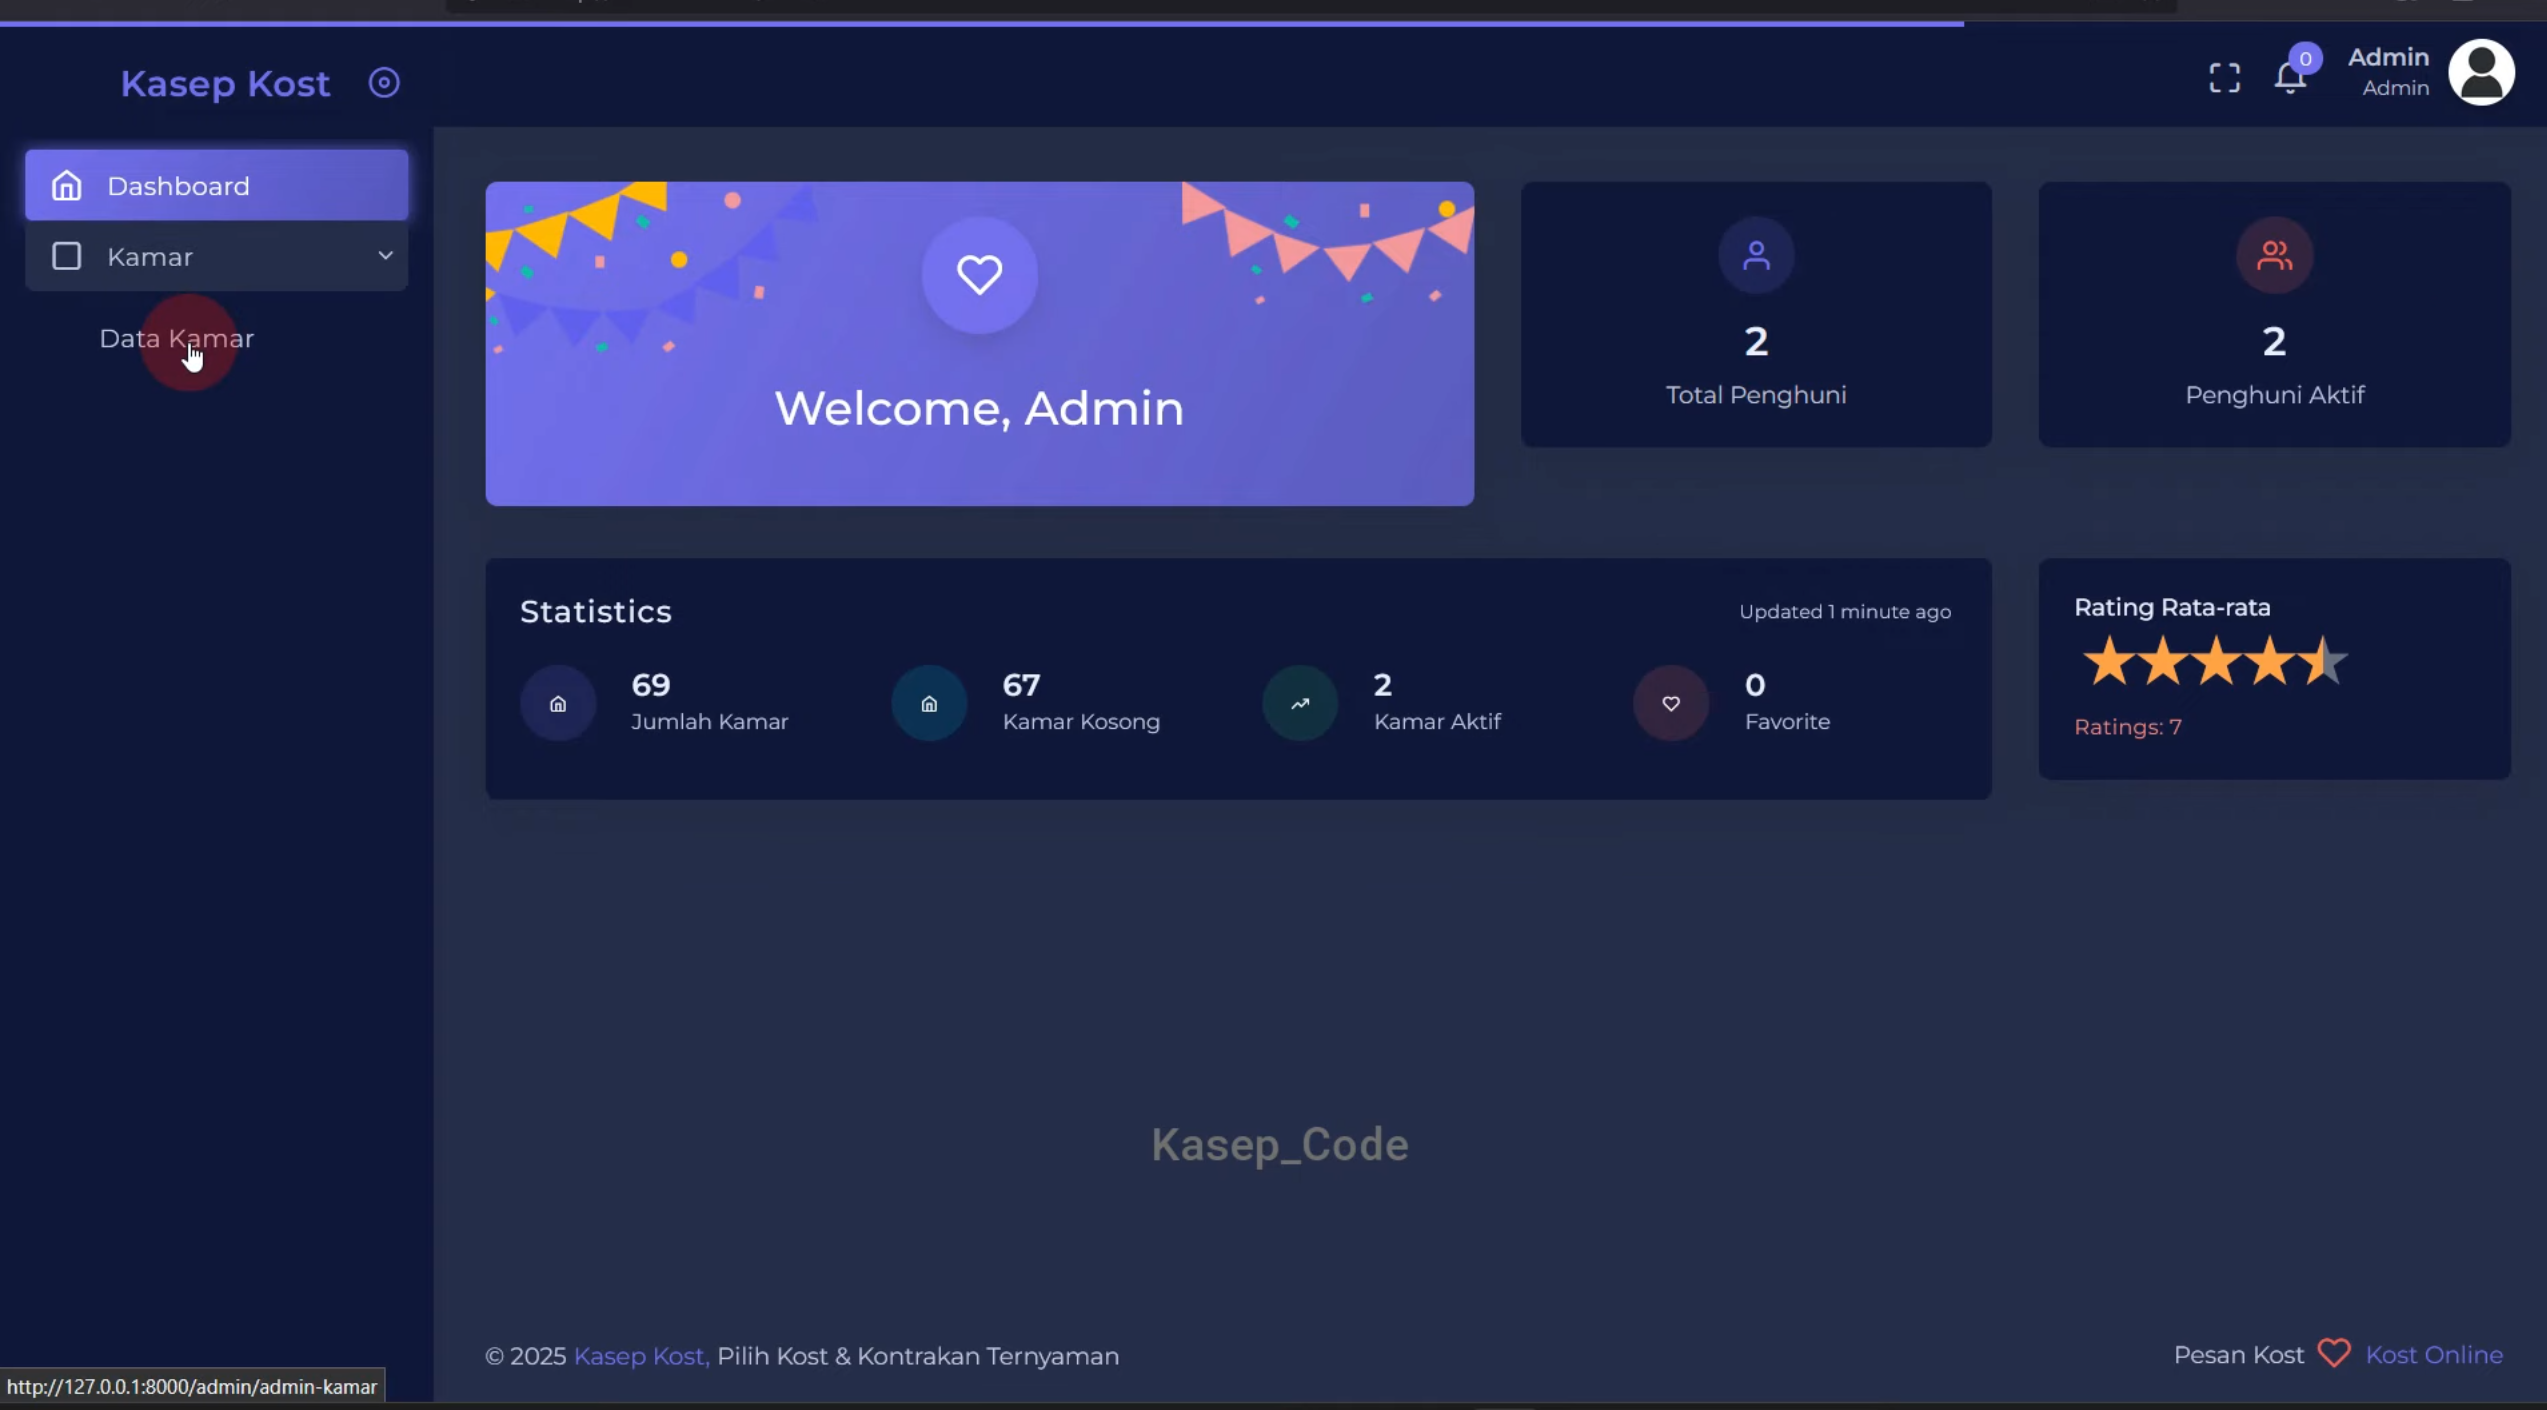Click the Kasep Kost logo title
Viewport: 2547px width, 1410px height.
[x=225, y=84]
